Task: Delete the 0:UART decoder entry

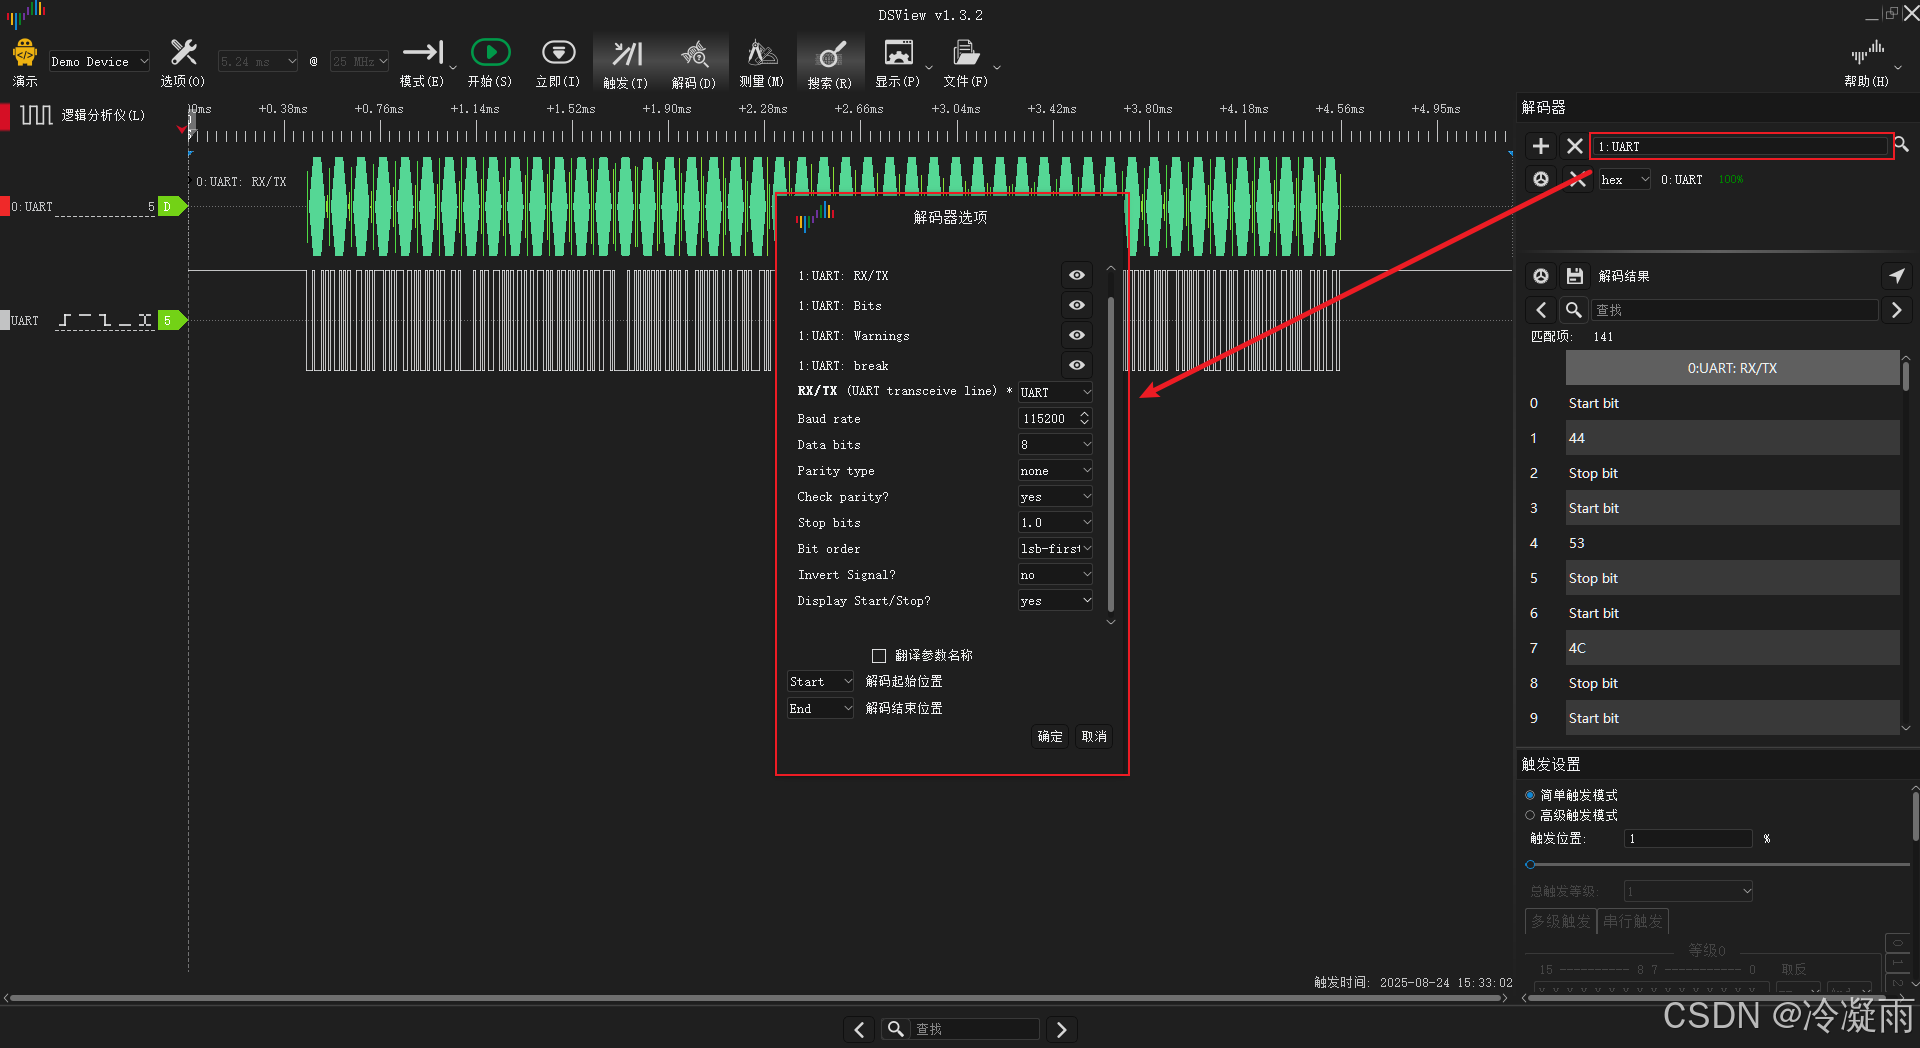Action: [1578, 179]
